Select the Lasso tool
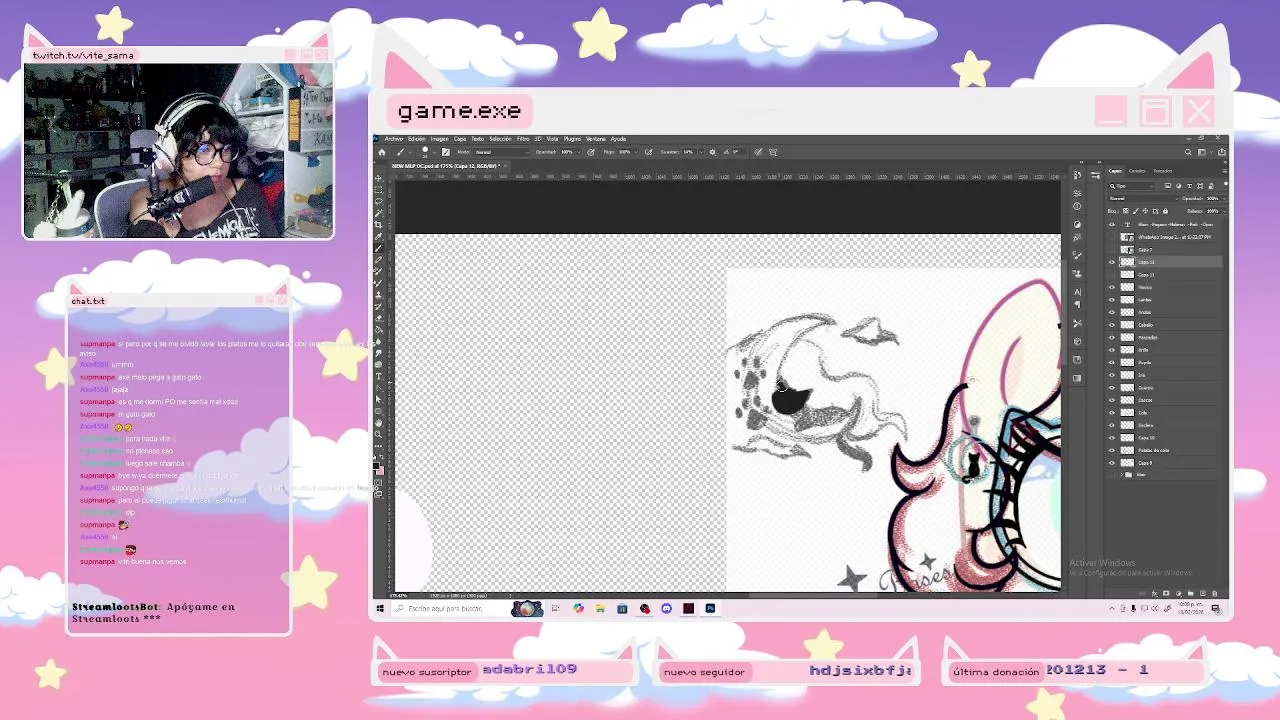1280x720 pixels. point(378,200)
